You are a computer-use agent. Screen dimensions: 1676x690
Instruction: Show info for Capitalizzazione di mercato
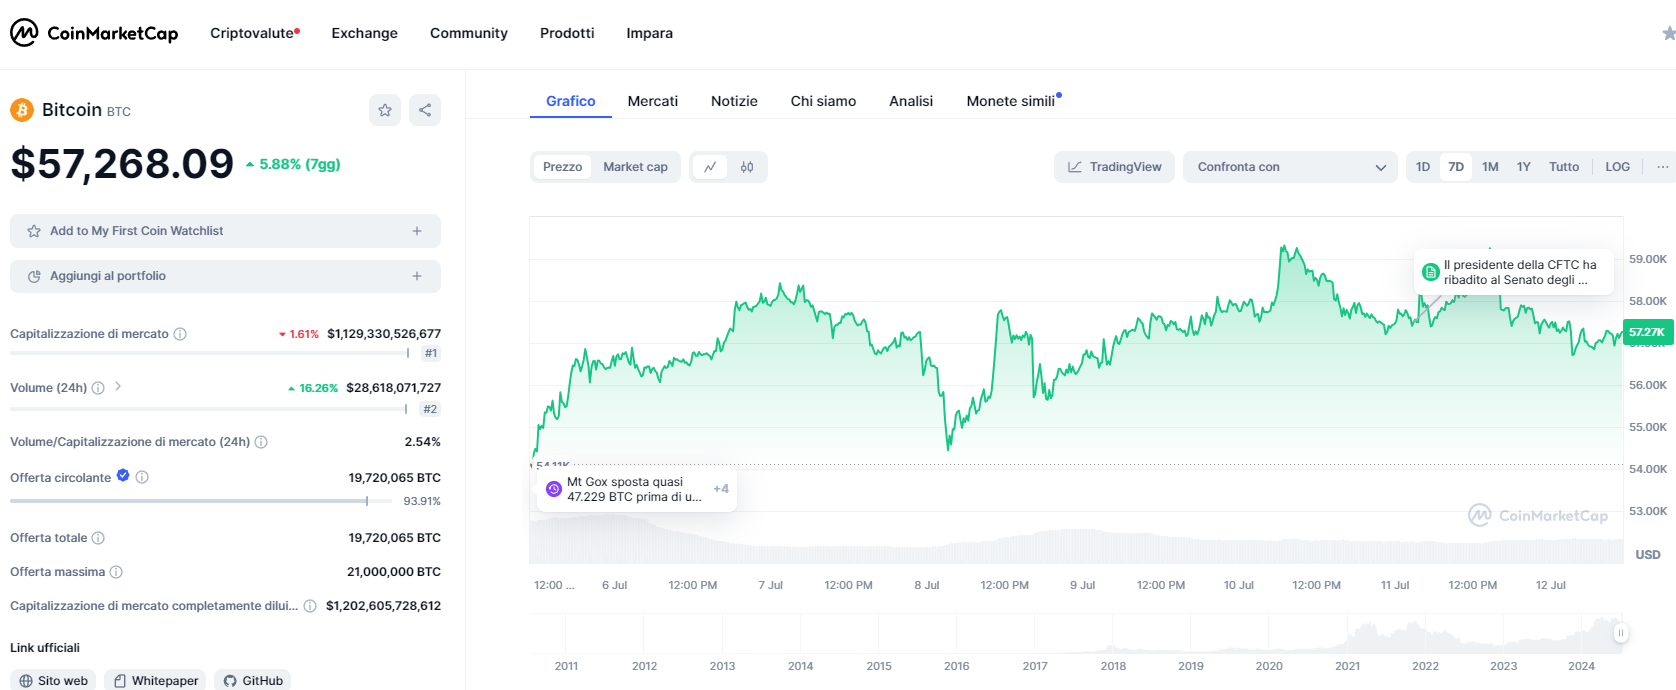click(180, 334)
